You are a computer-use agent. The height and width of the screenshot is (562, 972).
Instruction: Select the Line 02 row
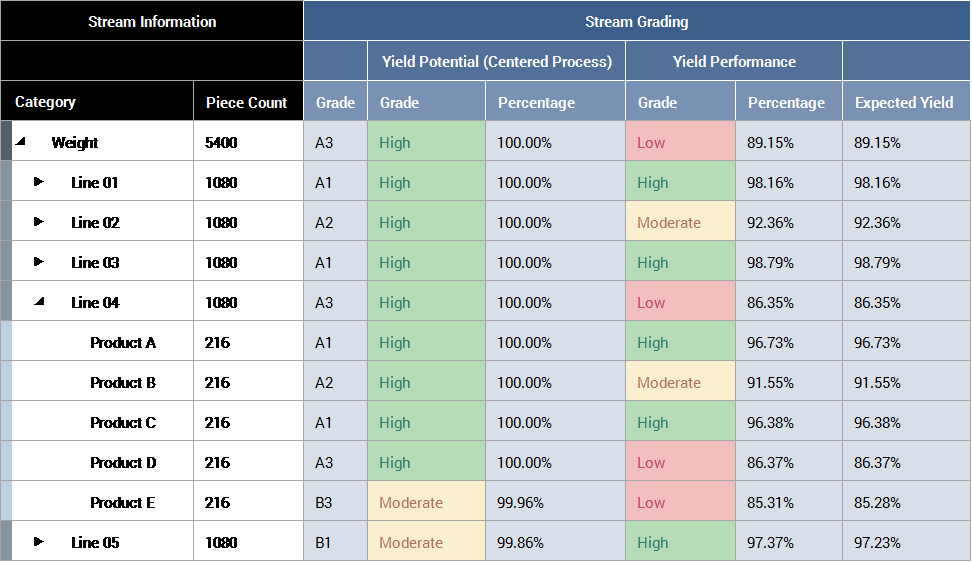pos(96,222)
